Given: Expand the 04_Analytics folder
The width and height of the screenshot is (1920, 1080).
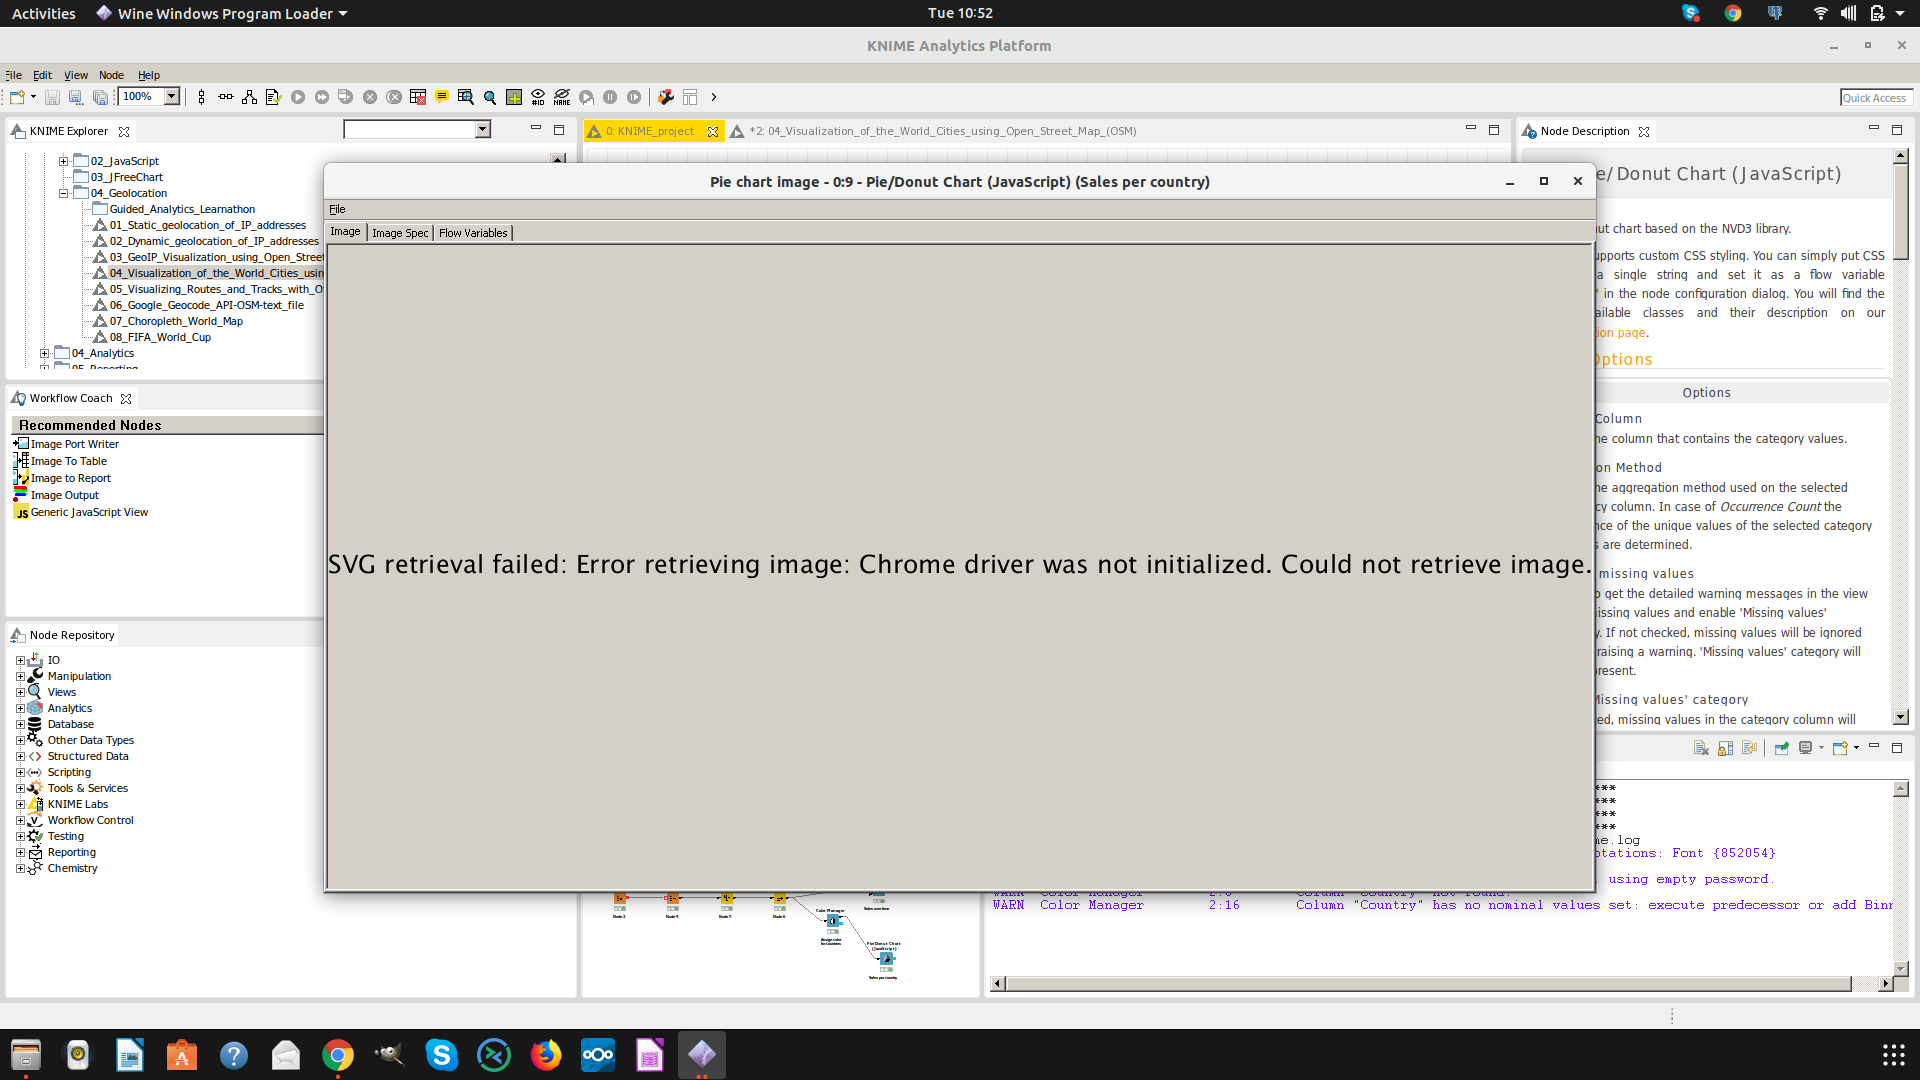Looking at the screenshot, I should pyautogui.click(x=44, y=353).
